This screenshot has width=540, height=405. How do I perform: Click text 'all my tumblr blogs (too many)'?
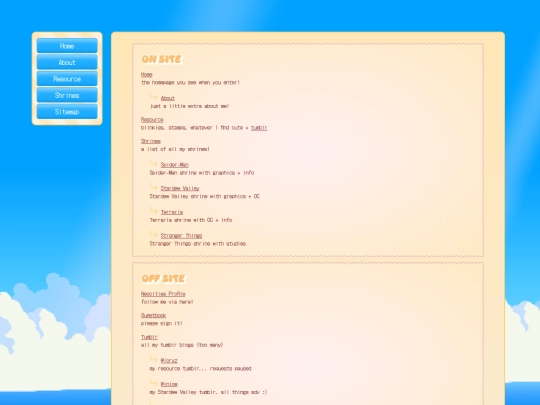coord(182,345)
